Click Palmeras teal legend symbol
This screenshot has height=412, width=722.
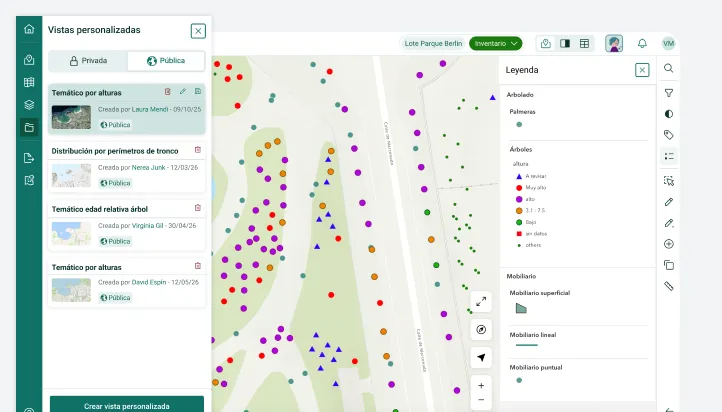click(519, 125)
